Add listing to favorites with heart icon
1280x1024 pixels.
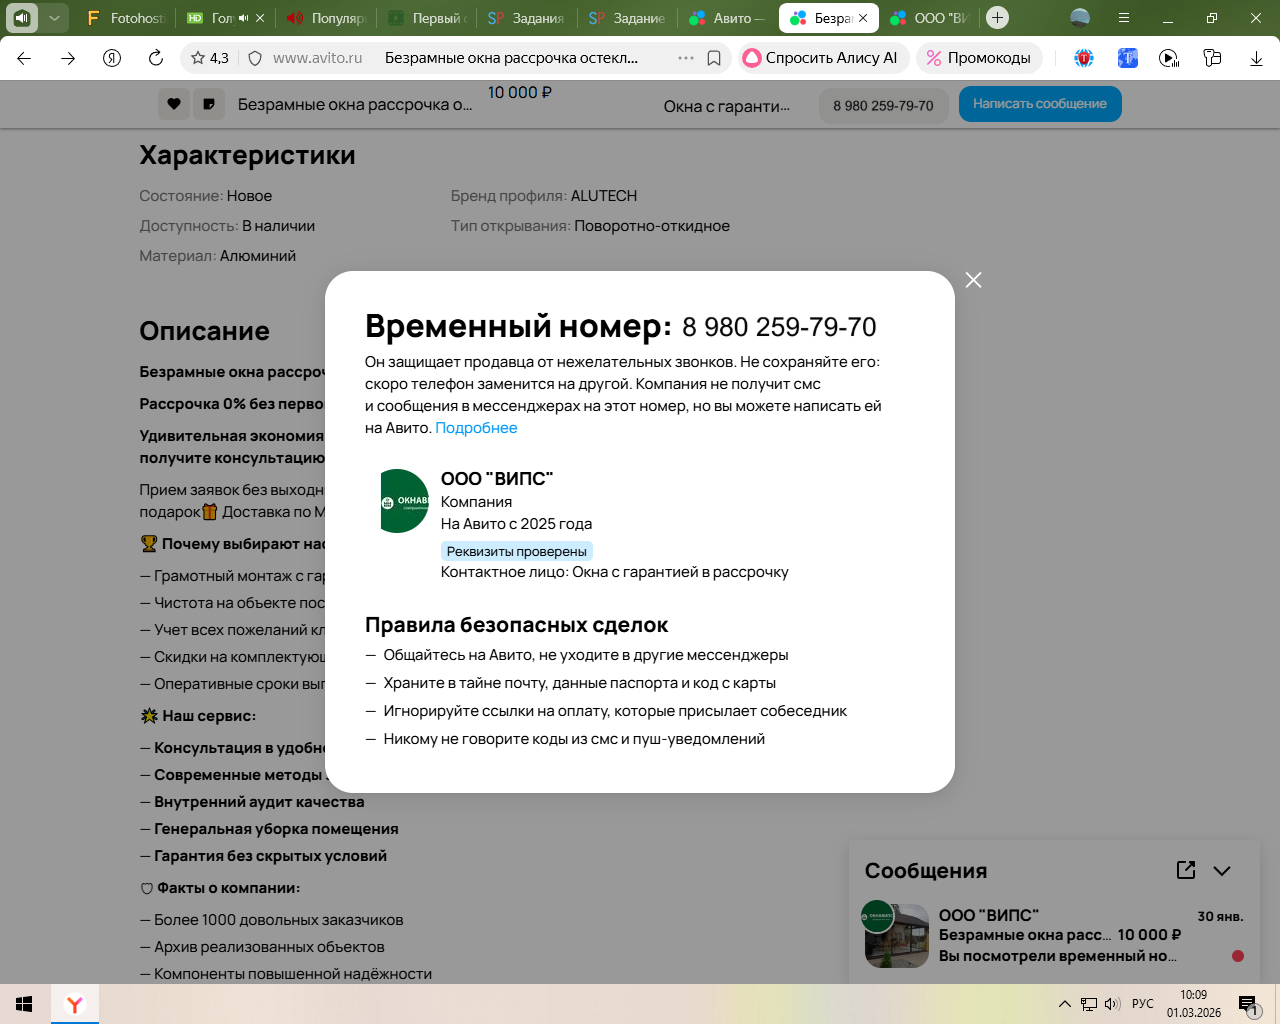(x=174, y=104)
